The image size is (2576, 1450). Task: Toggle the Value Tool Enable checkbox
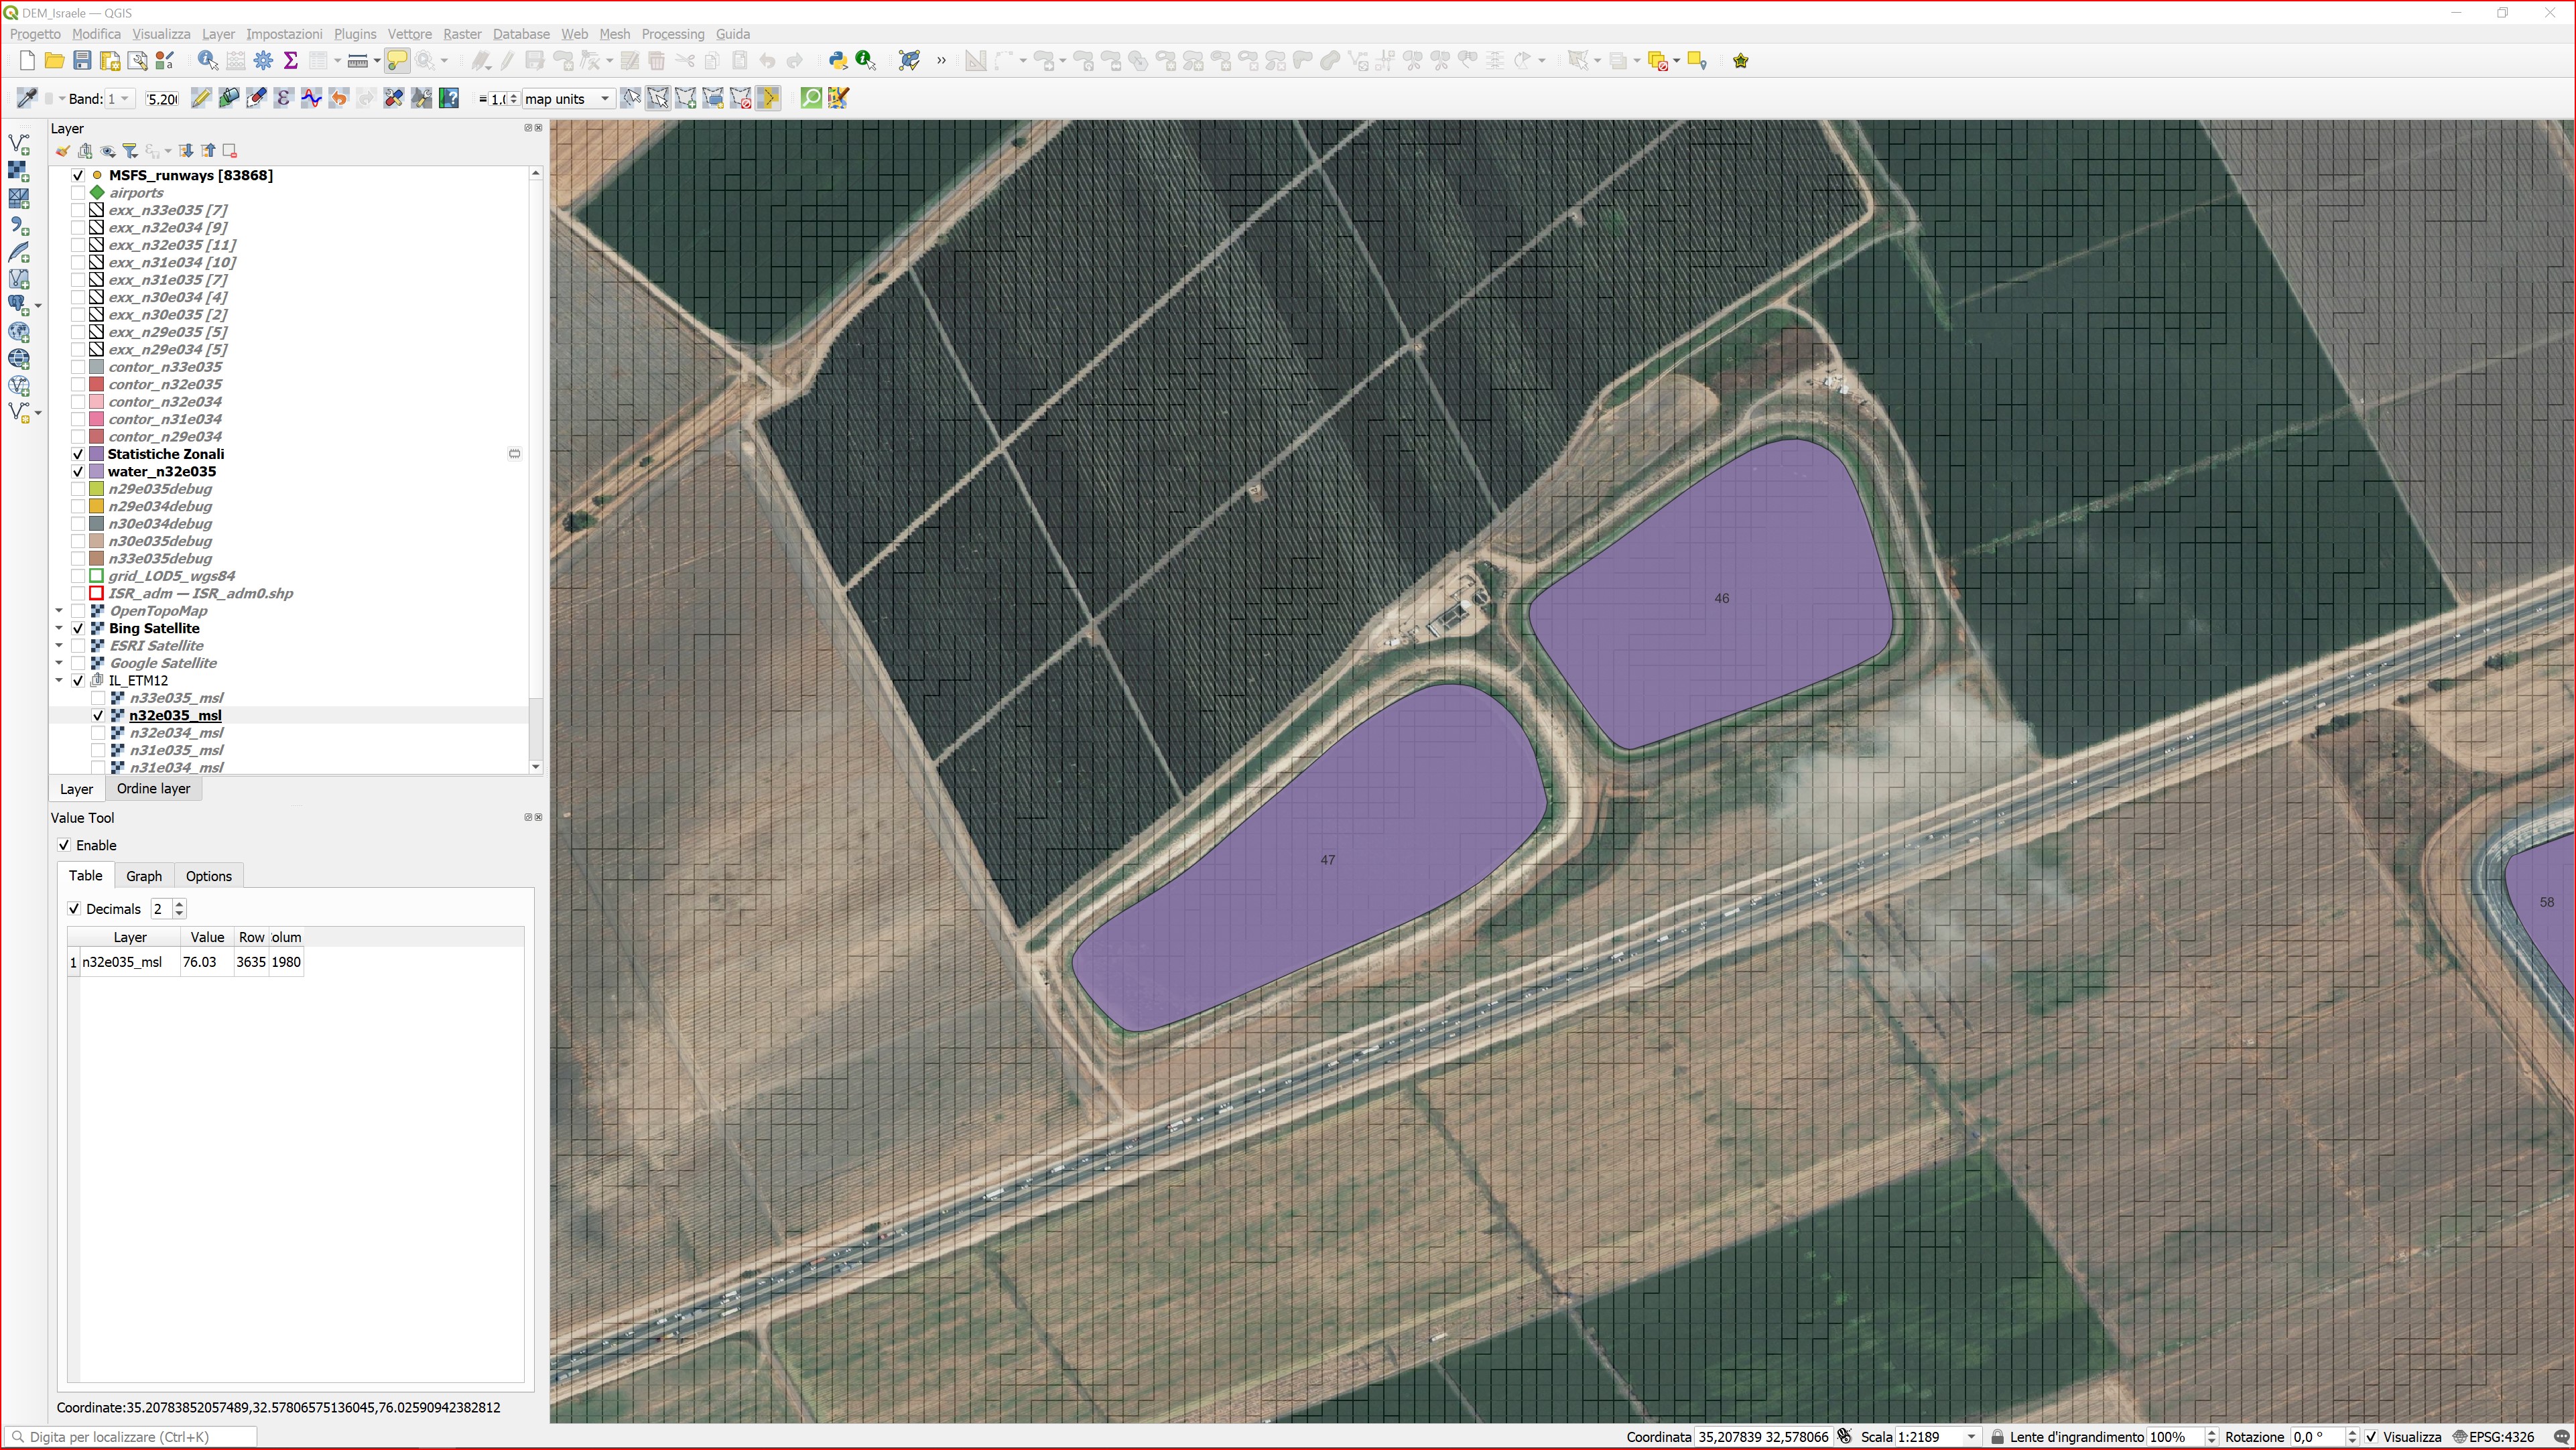coord(65,845)
